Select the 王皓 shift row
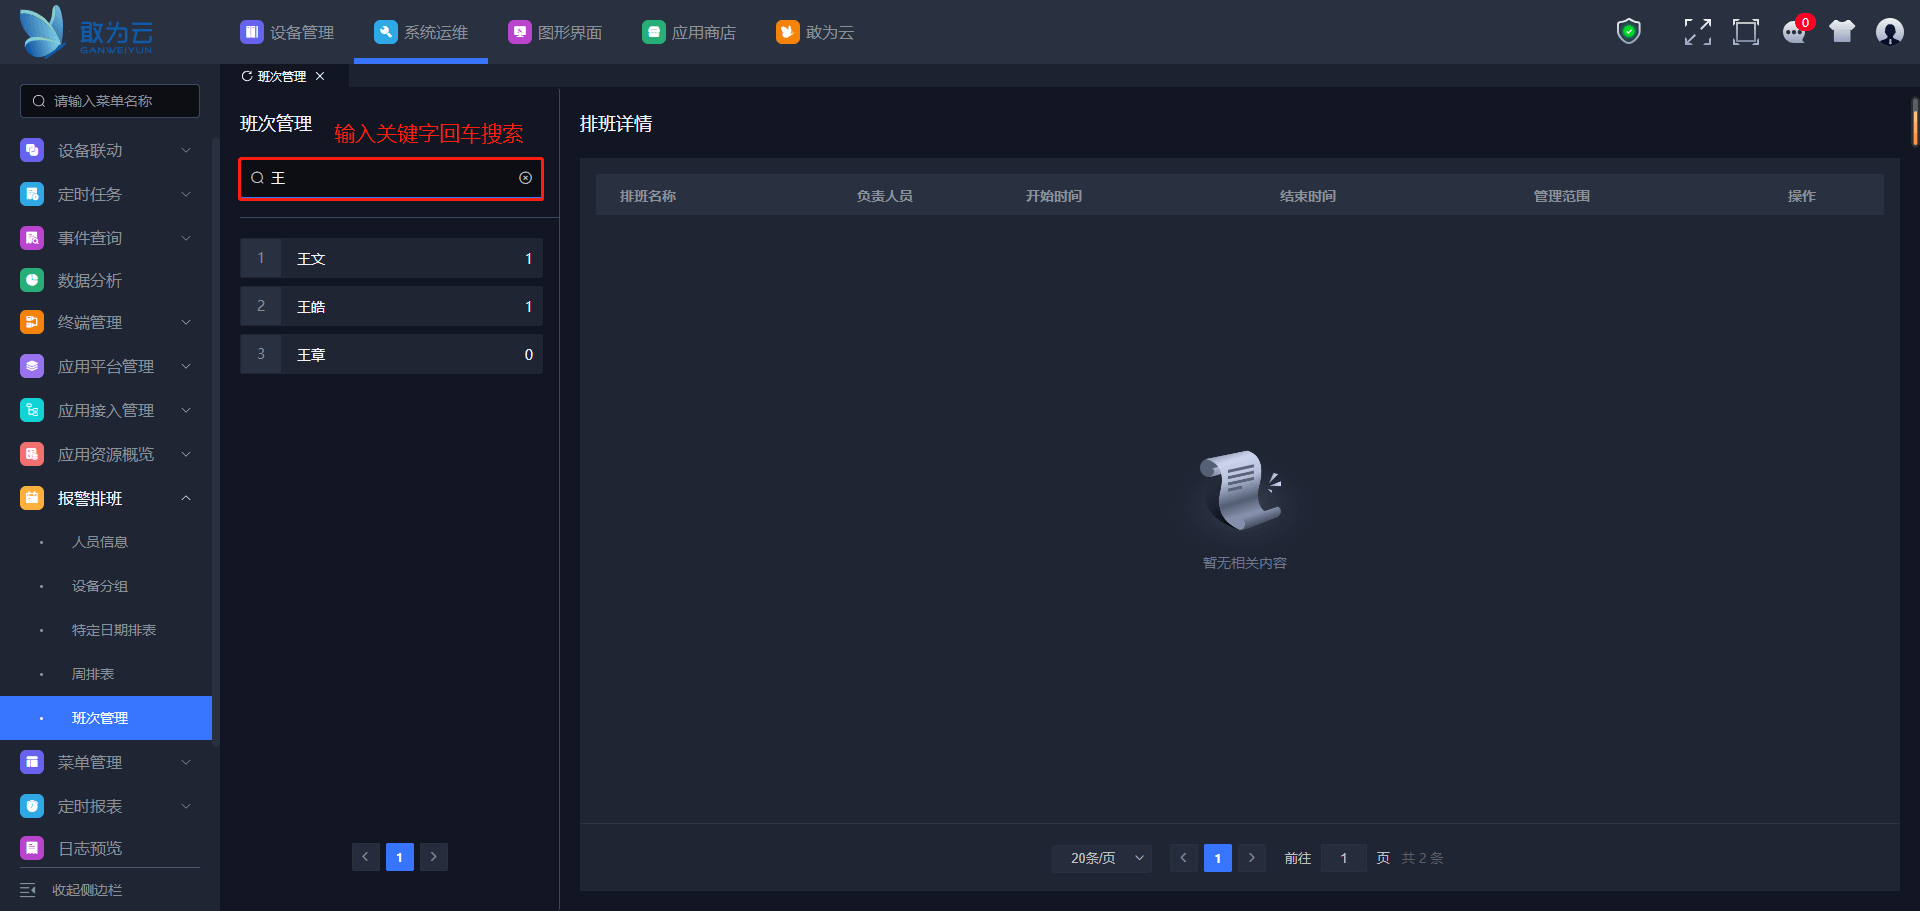1920x911 pixels. pos(391,306)
